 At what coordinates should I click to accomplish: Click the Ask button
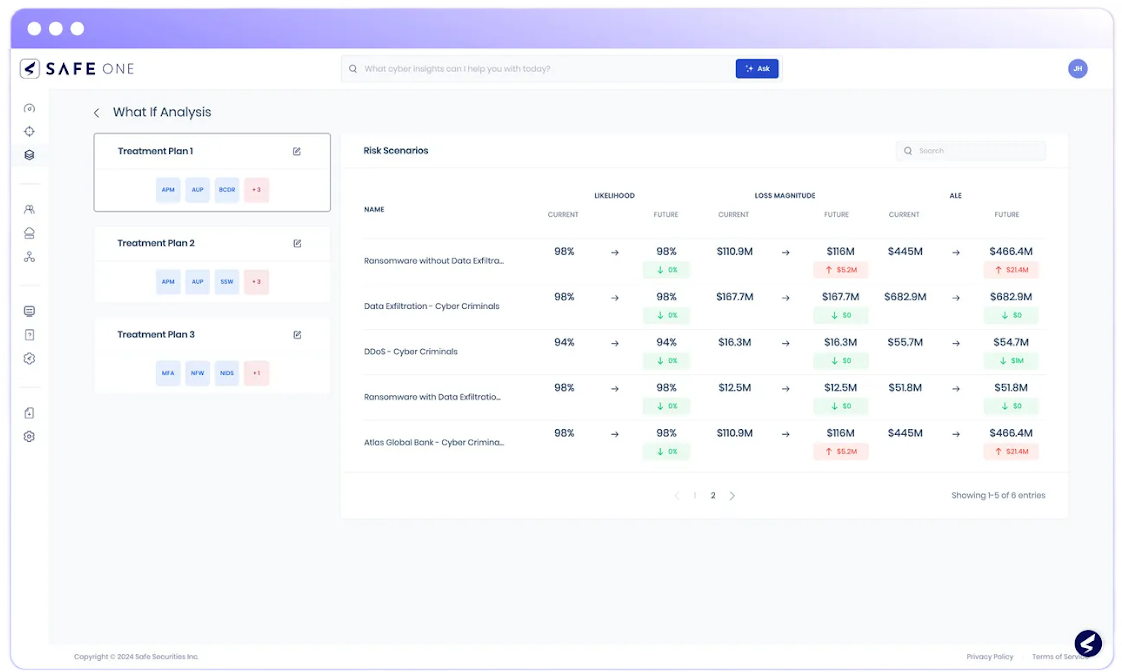[757, 69]
